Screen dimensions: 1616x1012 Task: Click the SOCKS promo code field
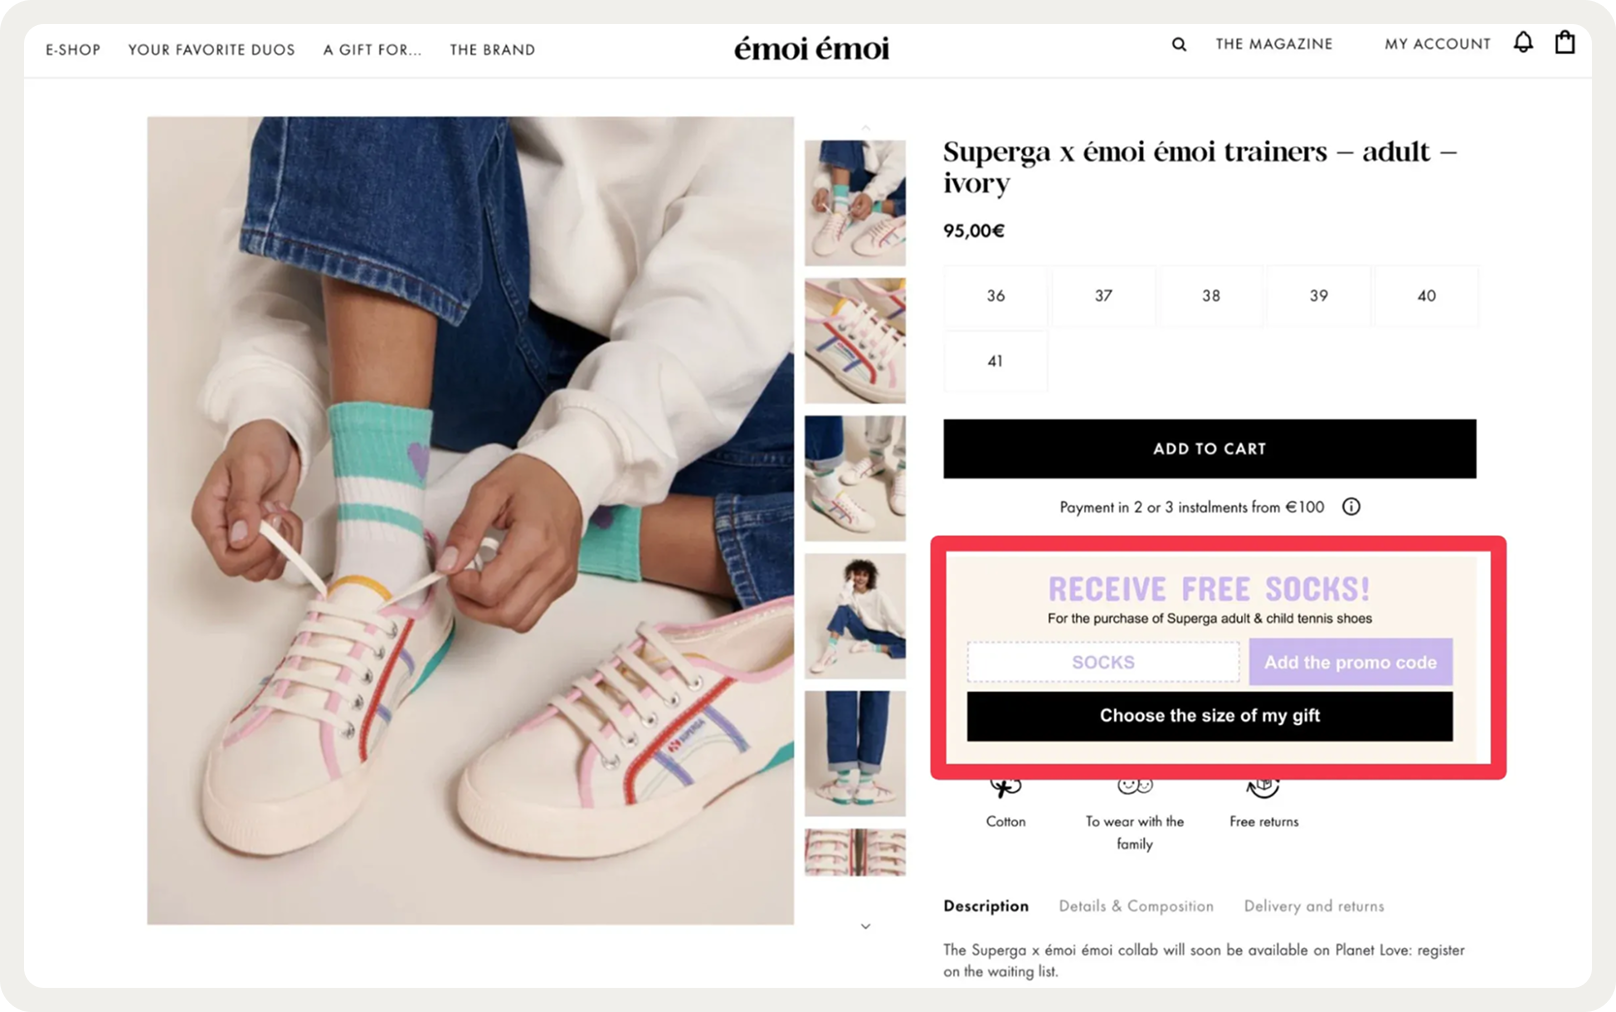tap(1103, 662)
